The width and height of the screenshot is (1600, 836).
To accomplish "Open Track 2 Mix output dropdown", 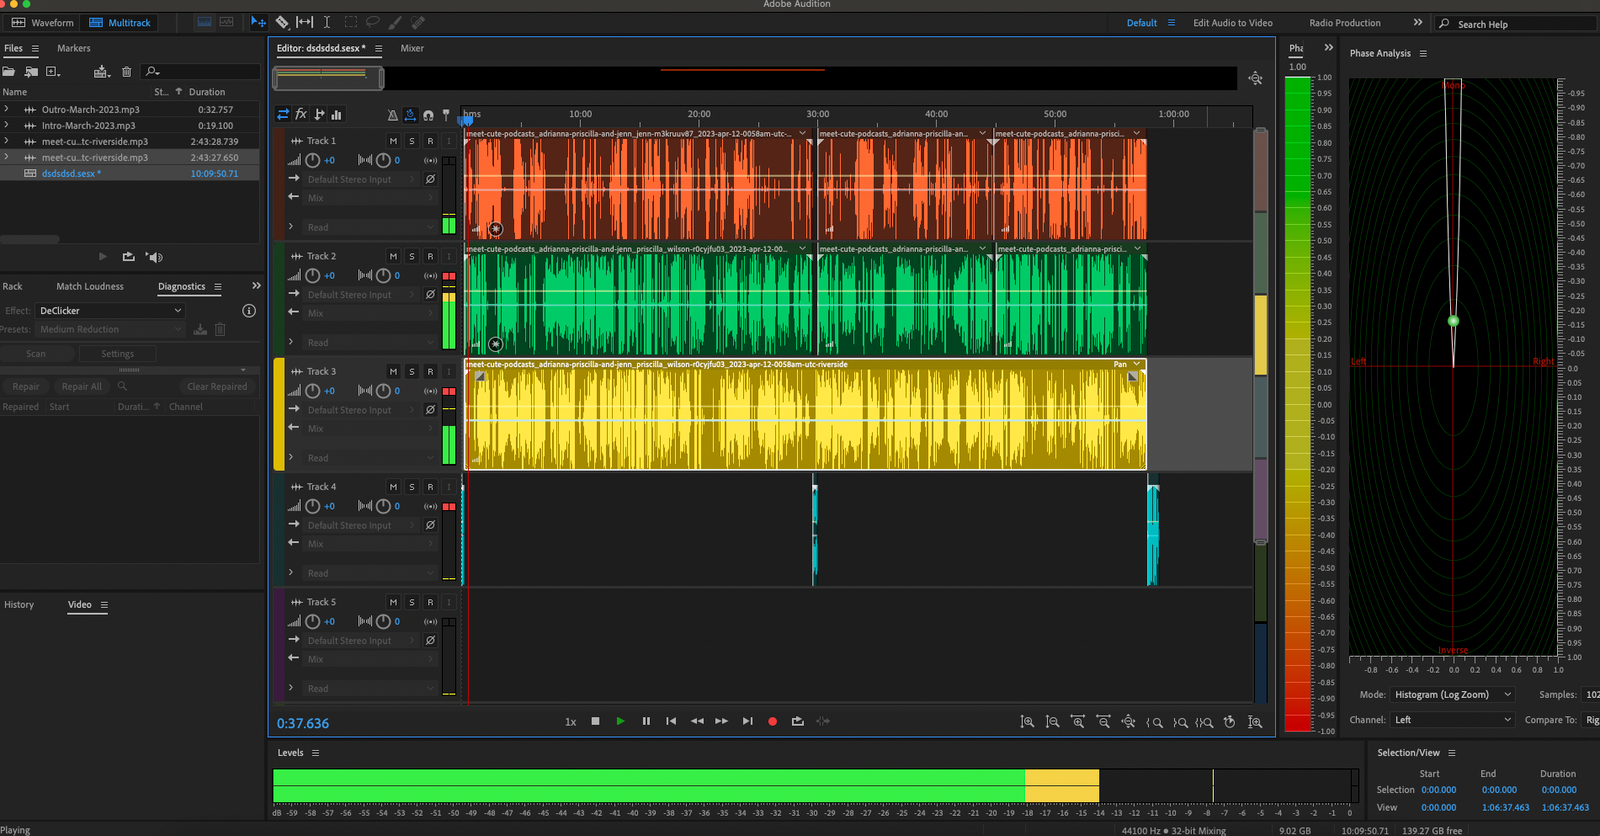I will pos(370,313).
